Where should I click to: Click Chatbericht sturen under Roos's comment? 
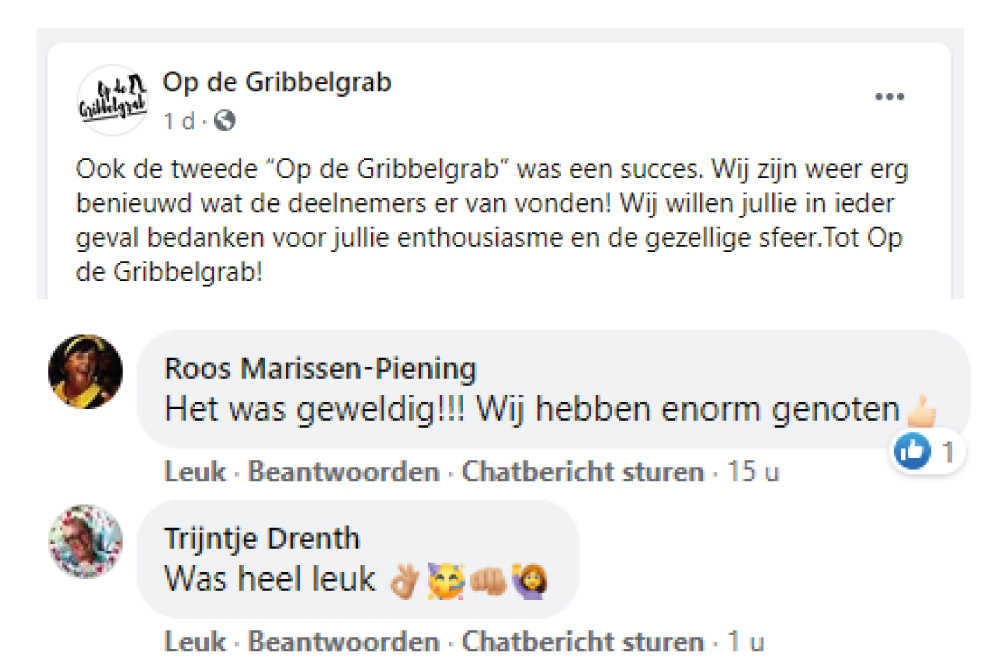(x=582, y=472)
